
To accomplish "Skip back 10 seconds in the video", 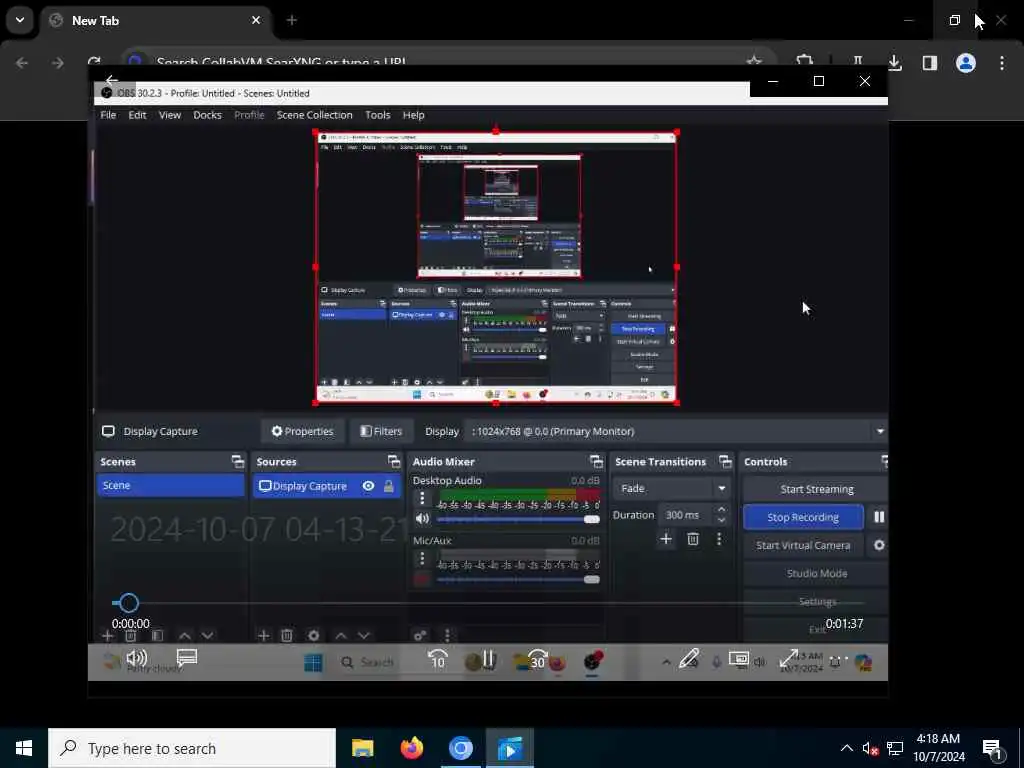I will (x=438, y=660).
